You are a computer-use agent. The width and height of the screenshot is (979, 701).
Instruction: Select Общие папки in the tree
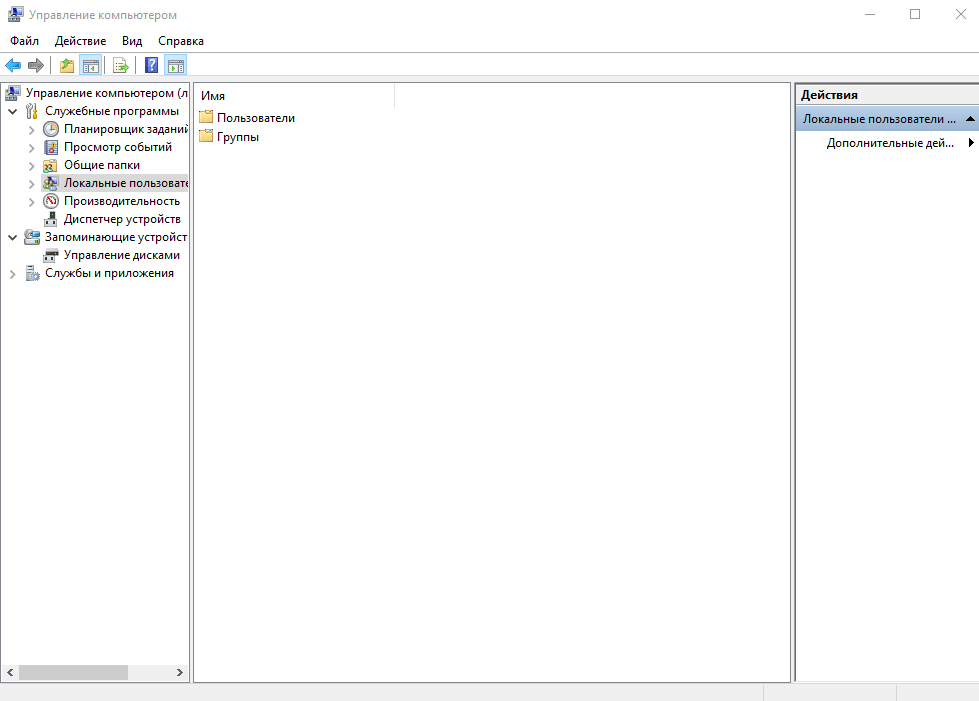[102, 165]
